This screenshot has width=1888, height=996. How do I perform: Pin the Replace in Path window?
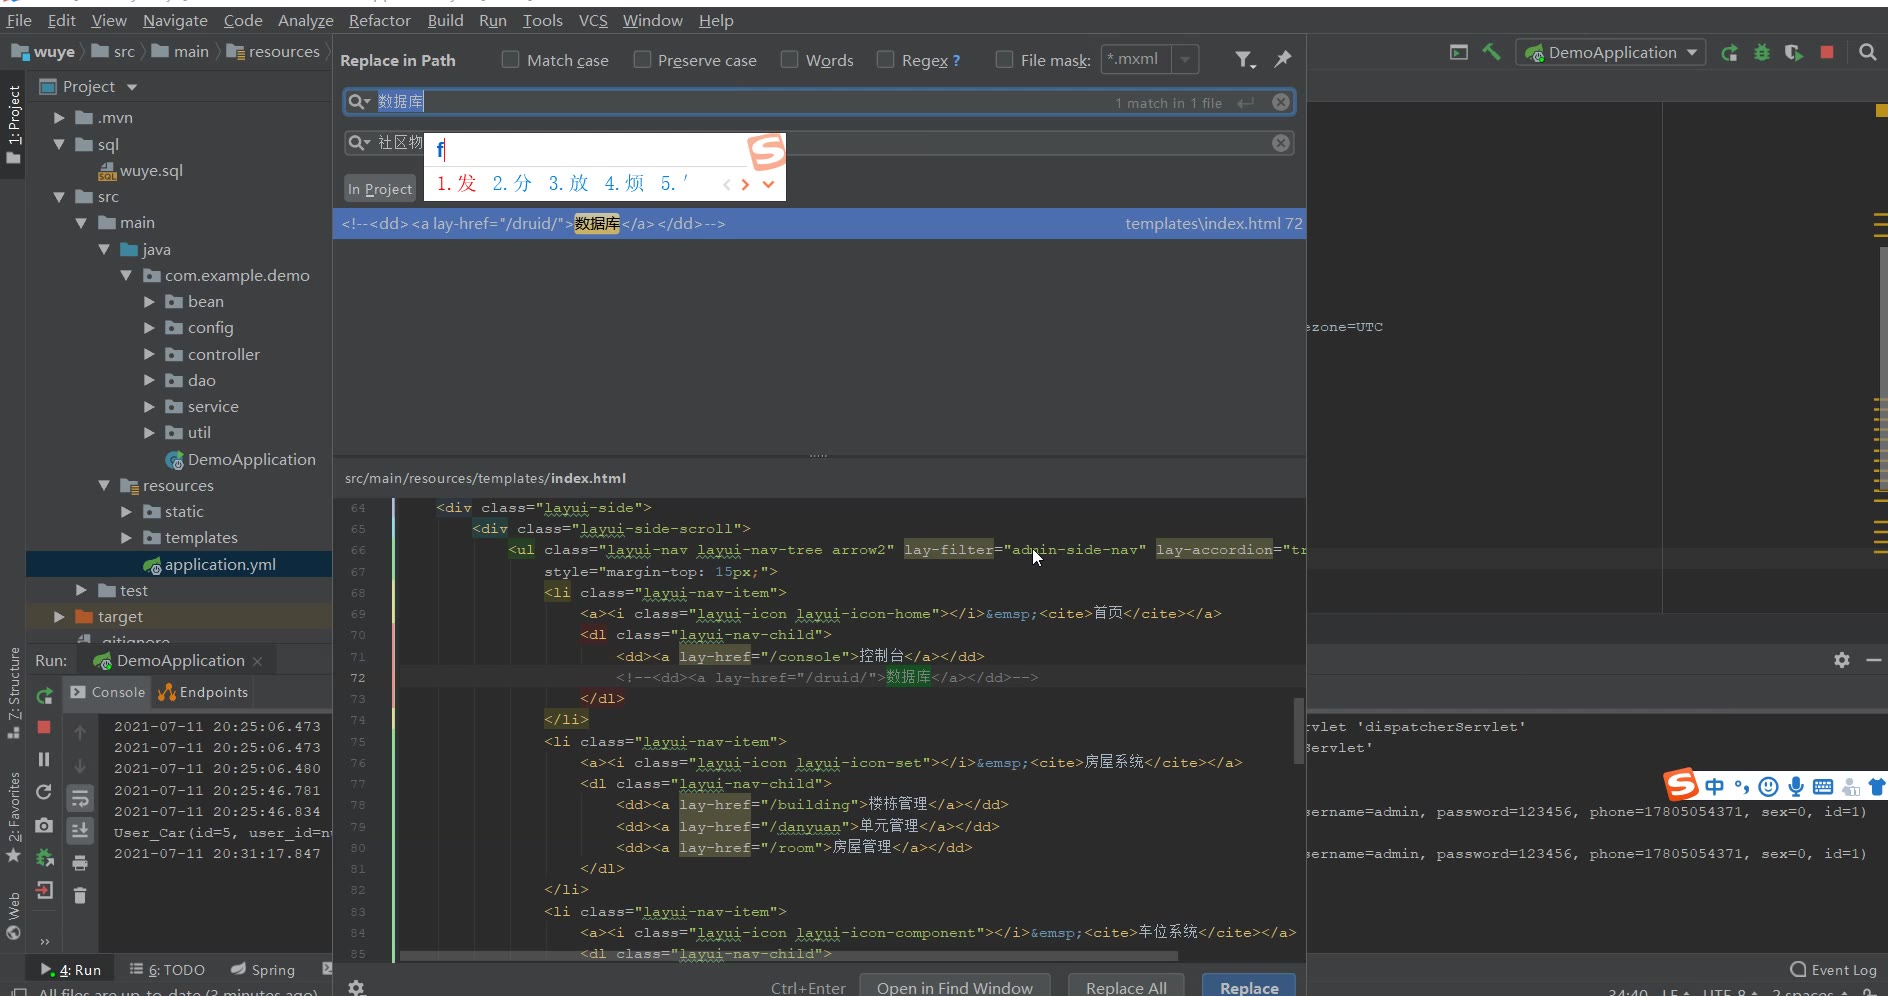1283,60
